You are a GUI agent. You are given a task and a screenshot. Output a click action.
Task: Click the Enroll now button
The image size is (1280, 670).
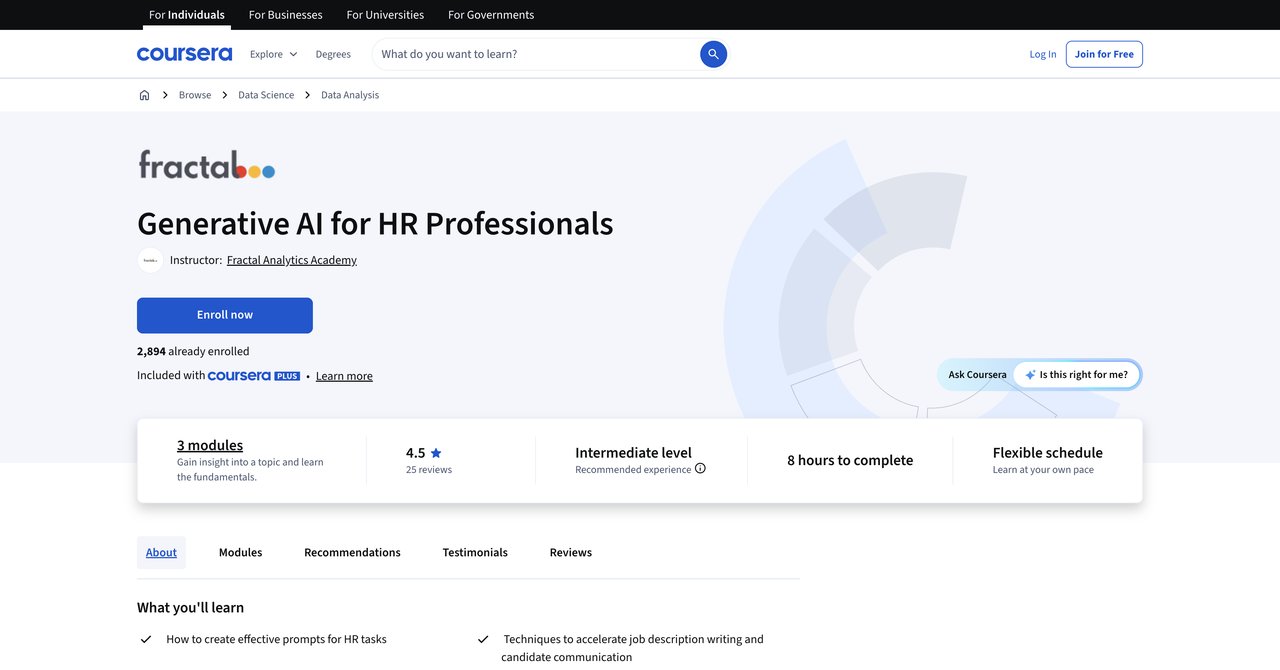(225, 315)
